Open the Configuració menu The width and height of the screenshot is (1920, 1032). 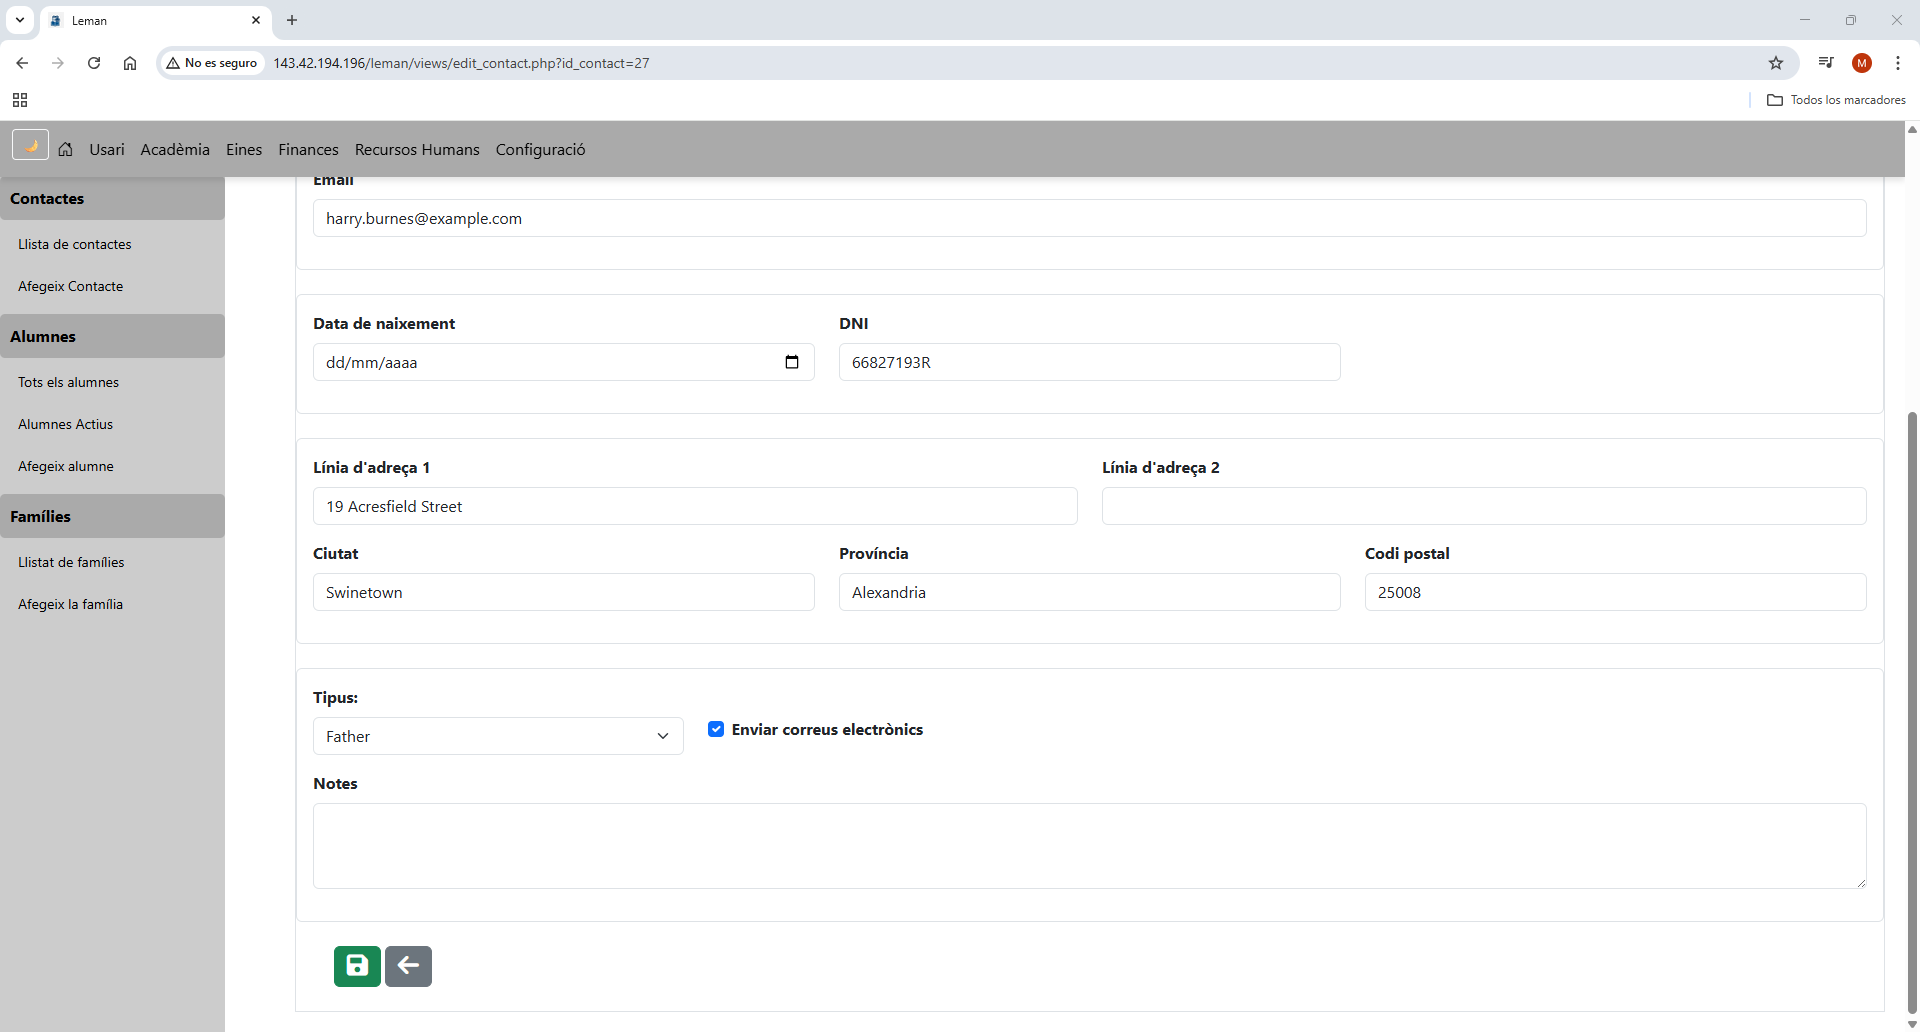[x=540, y=149]
